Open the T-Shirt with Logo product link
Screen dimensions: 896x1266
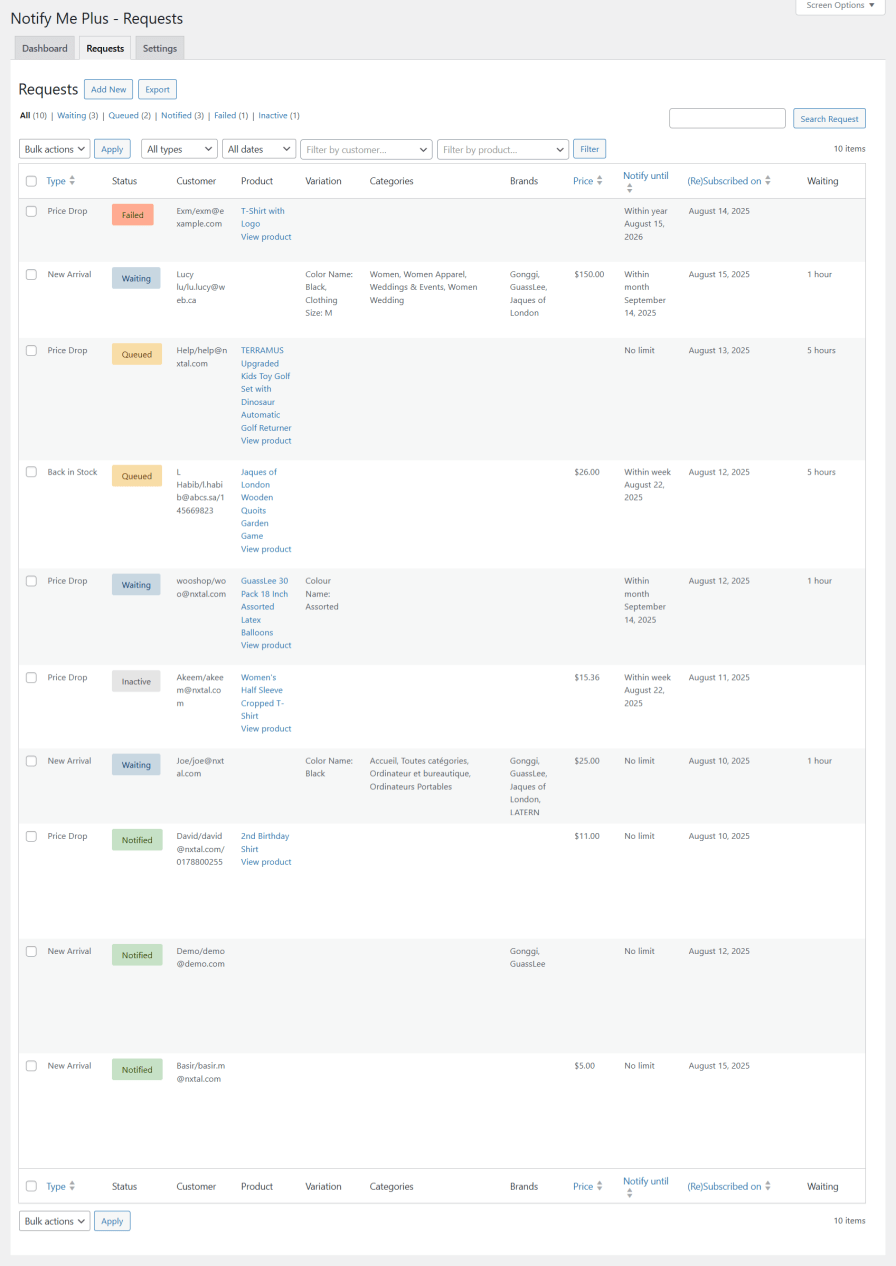click(262, 217)
